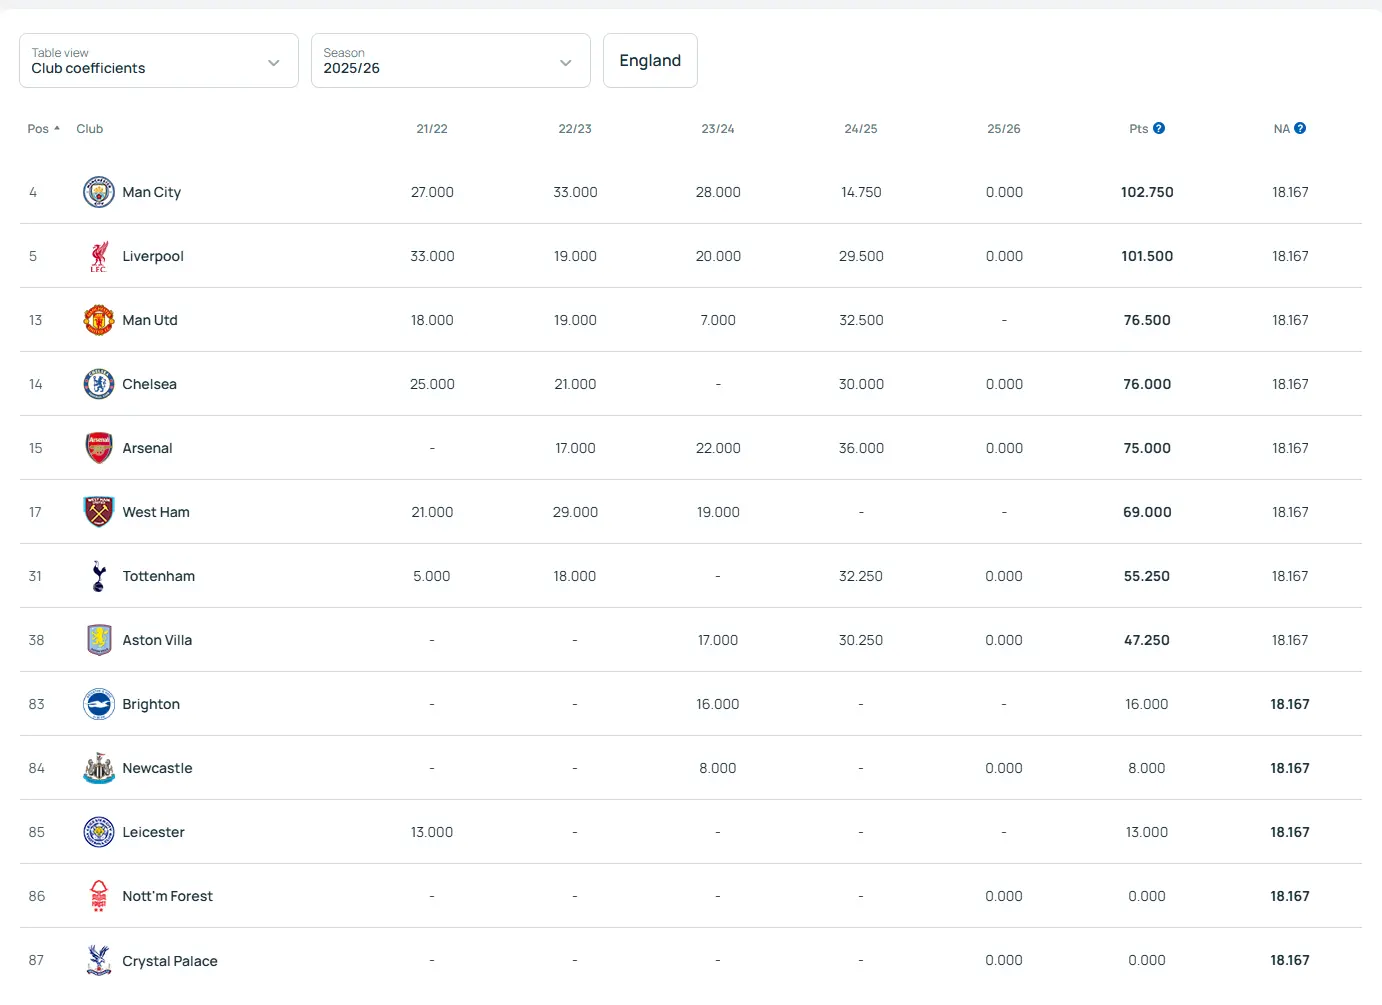Click Man City's 102.750 points total
The width and height of the screenshot is (1382, 1005).
1147,192
